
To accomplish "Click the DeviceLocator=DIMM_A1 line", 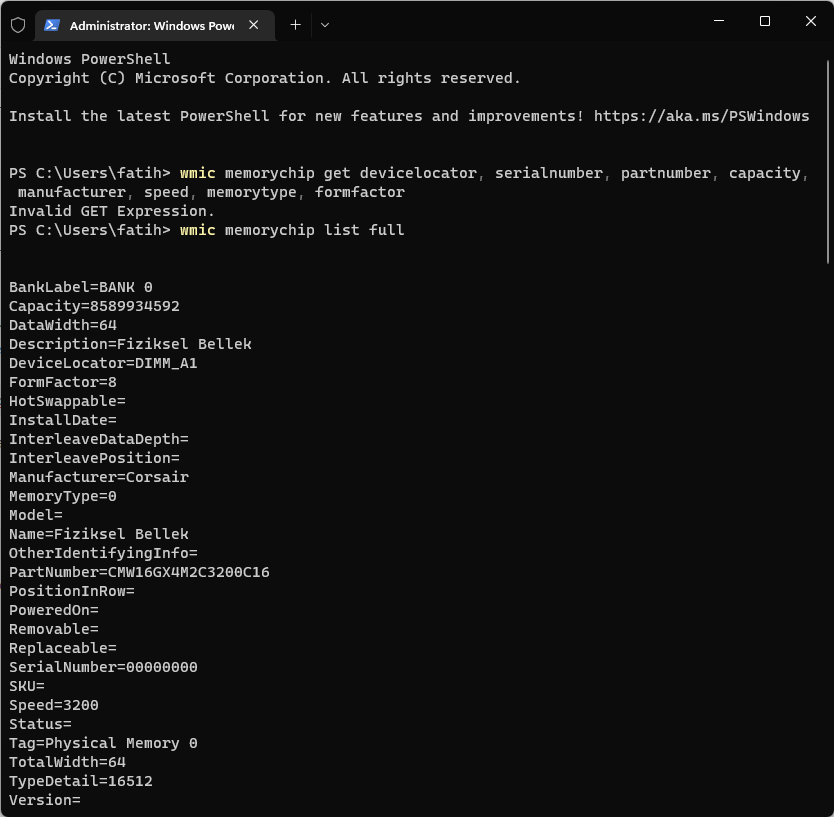I will 103,363.
